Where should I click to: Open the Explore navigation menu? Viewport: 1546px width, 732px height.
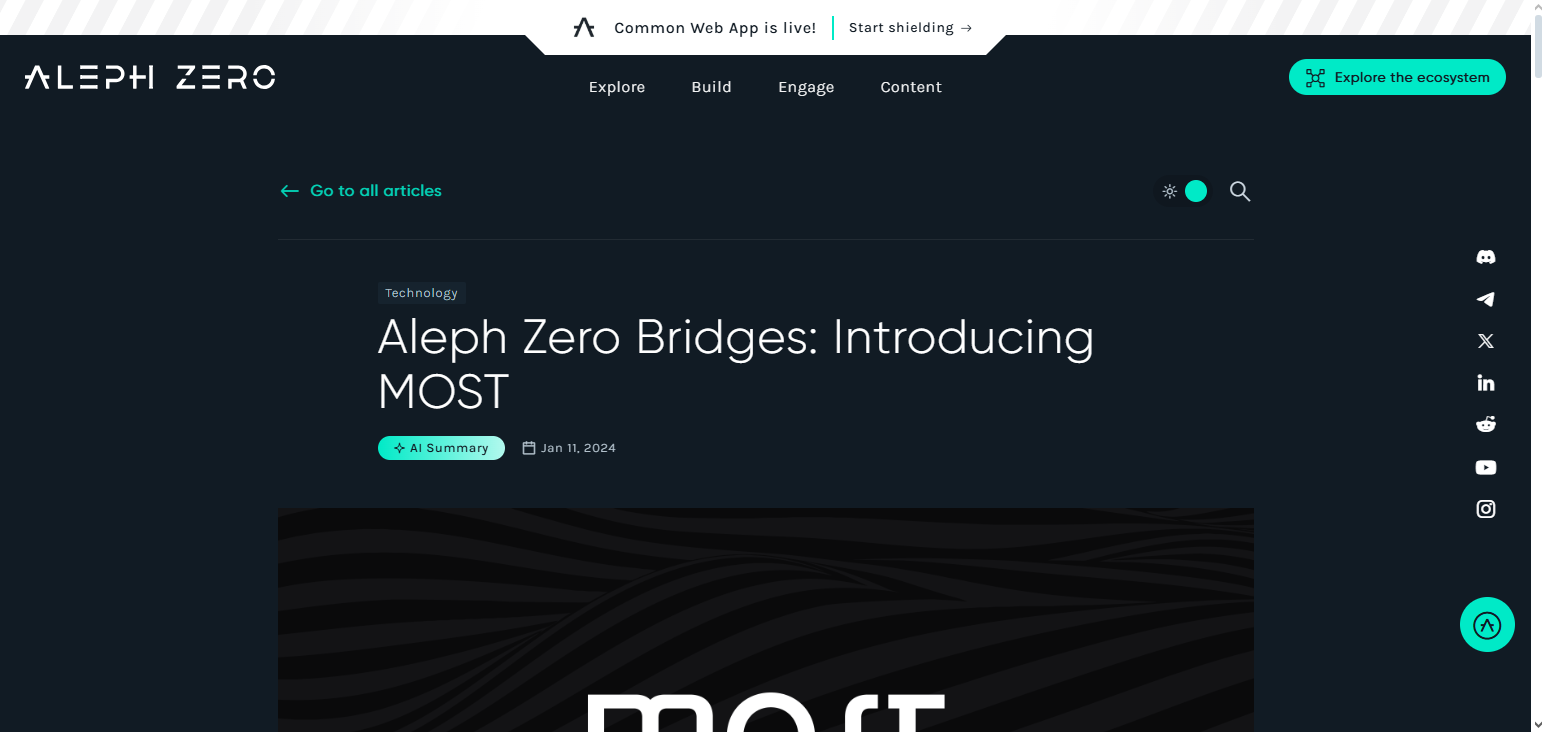(617, 87)
